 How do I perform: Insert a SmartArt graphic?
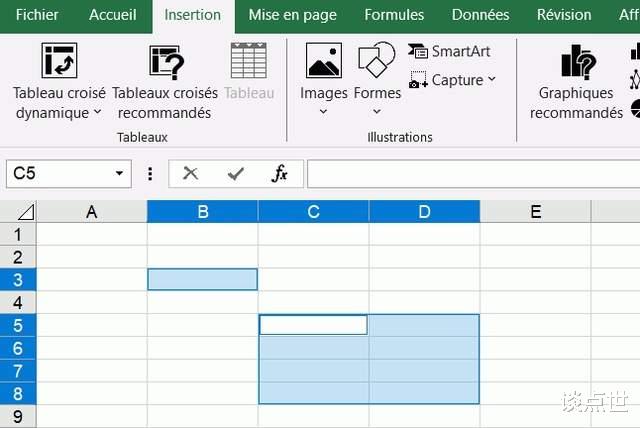(x=450, y=51)
